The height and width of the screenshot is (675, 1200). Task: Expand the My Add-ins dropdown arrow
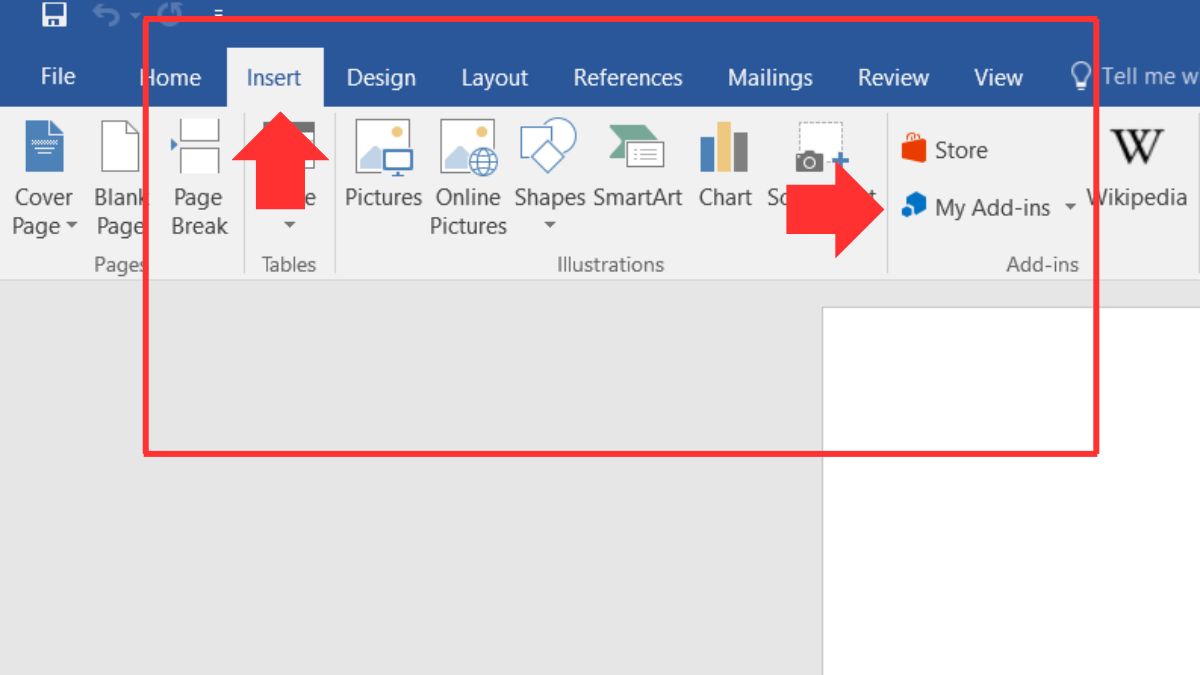1070,208
